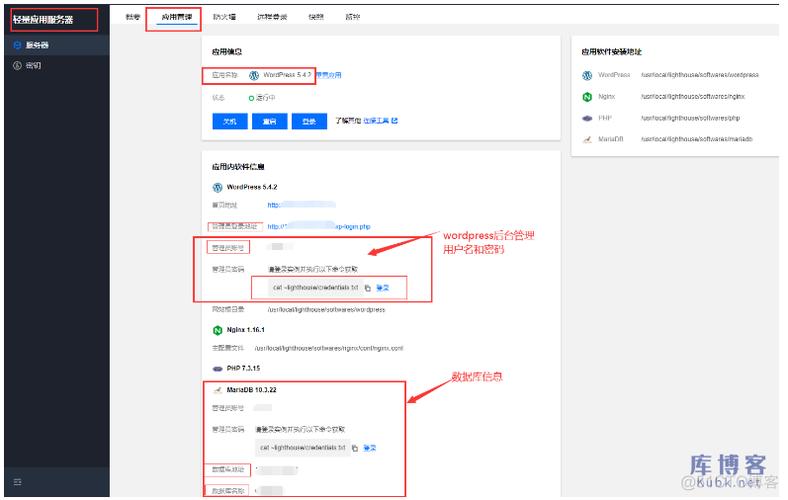Viewport: 788px width, 500px height.
Task: Click the WordPress site root directory path
Action: click(326, 310)
